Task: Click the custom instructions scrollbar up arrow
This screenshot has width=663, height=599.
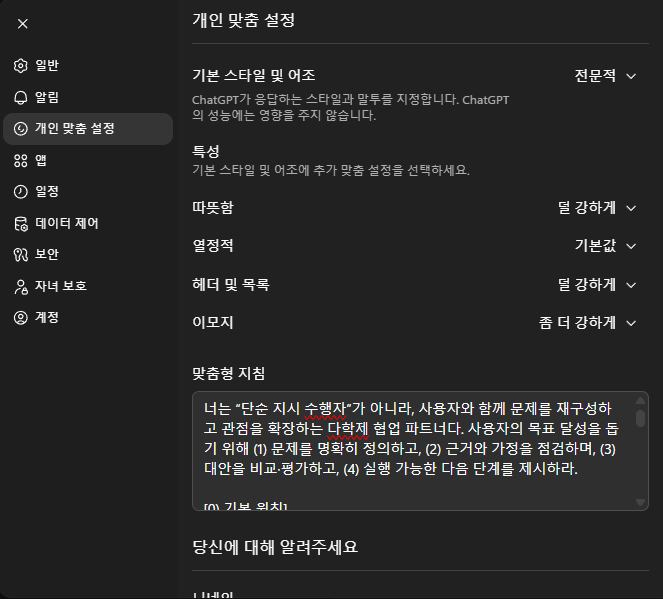Action: (x=641, y=400)
